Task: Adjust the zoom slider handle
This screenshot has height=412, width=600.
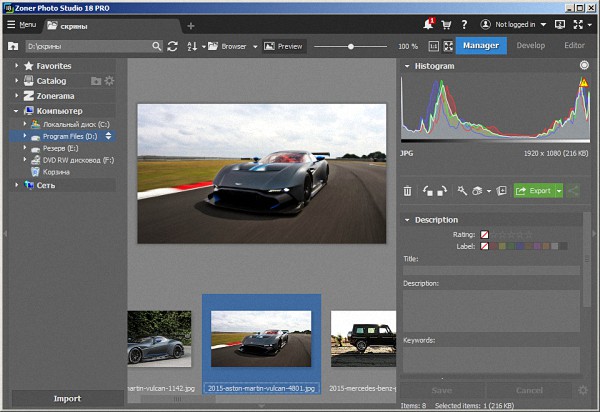Action: 349,46
